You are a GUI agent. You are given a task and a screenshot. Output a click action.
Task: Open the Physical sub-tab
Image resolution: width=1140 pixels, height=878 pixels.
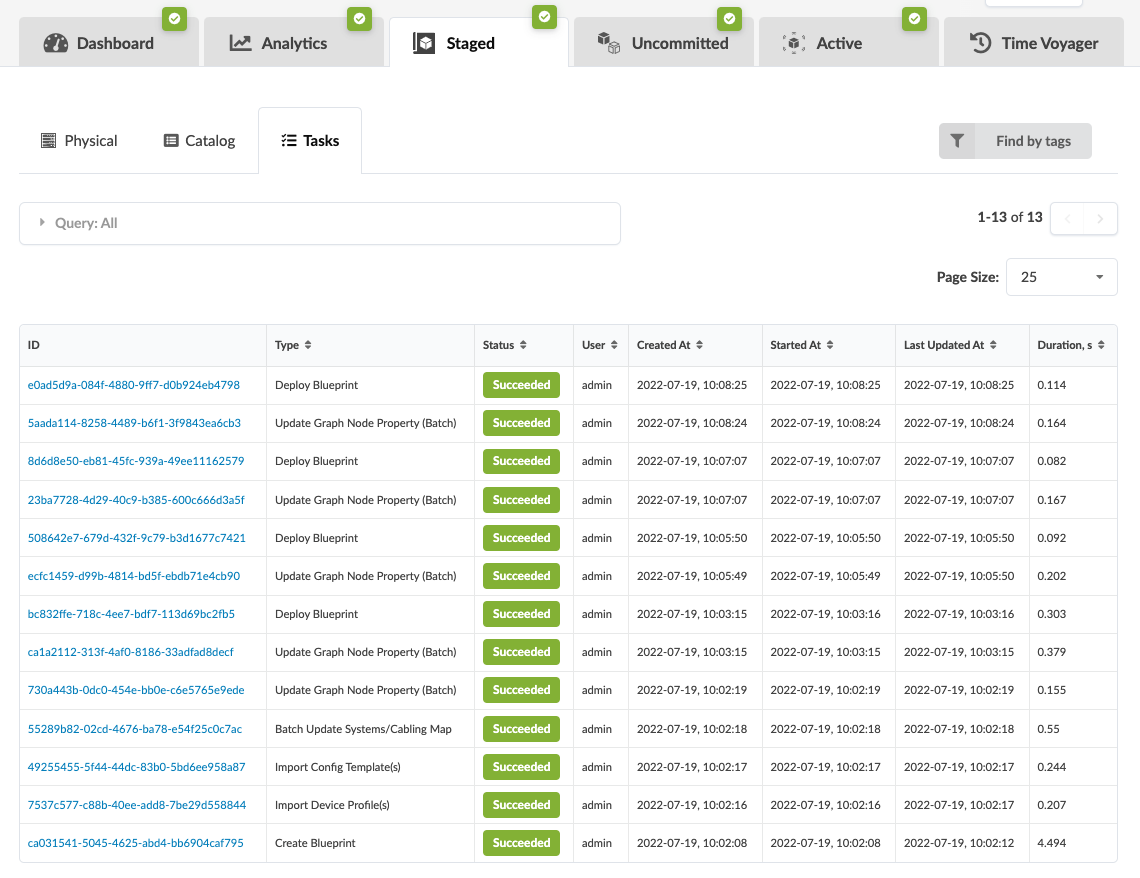pos(79,141)
